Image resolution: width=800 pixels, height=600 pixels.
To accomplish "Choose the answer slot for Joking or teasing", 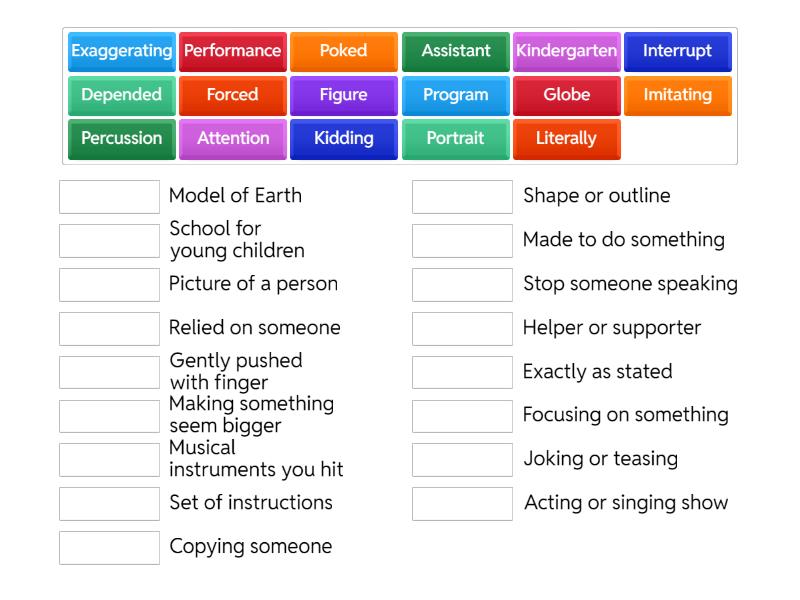I will (462, 460).
